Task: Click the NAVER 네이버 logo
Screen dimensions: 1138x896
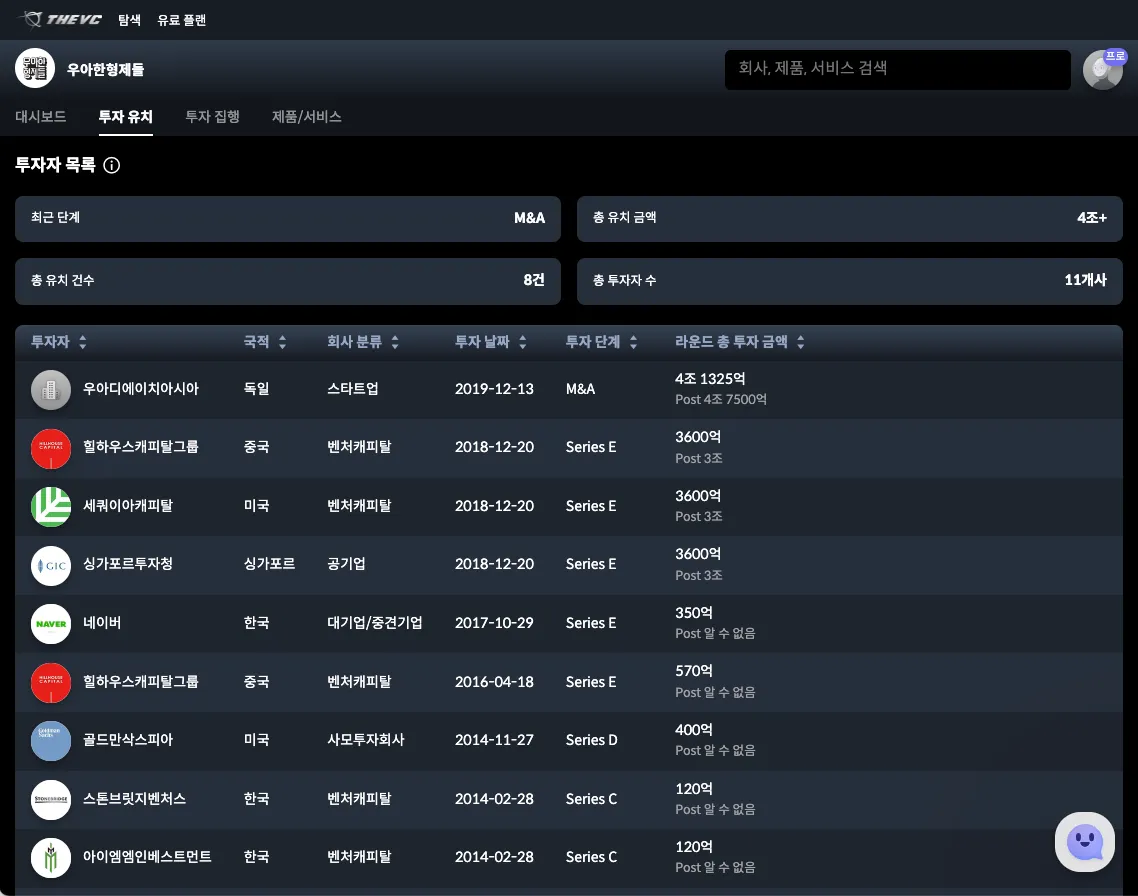Action: [51, 623]
